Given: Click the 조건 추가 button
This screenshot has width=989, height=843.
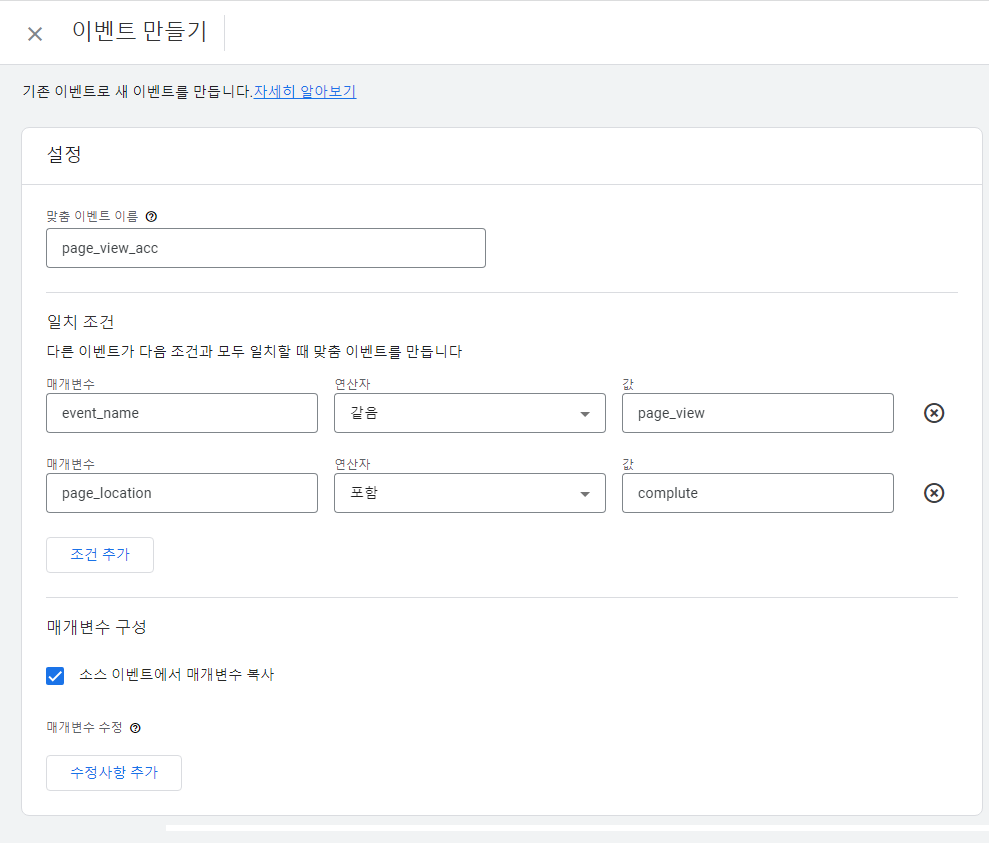Looking at the screenshot, I should 100,555.
